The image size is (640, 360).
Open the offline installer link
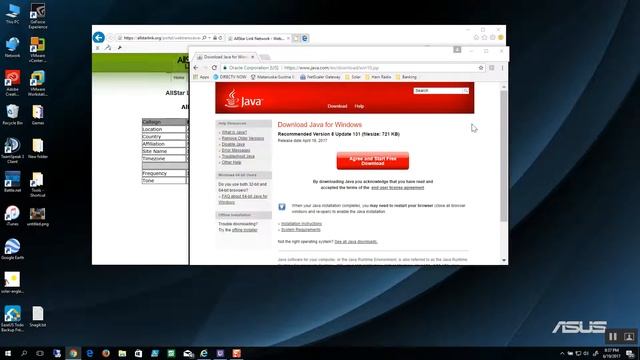coord(244,230)
